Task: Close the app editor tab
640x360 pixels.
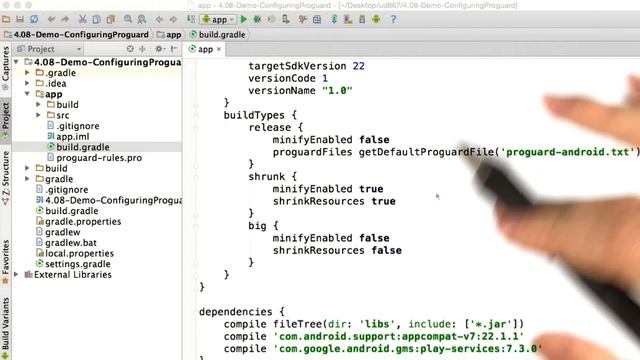Action: 219,49
